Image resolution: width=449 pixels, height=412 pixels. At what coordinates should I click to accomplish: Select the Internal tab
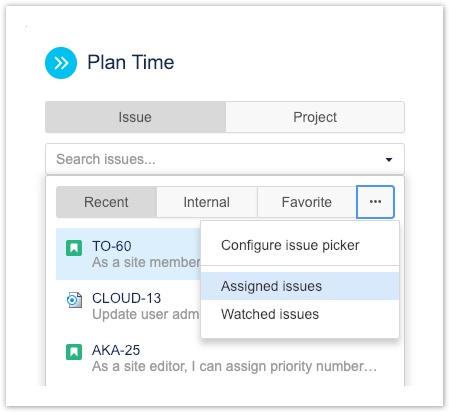coord(207,202)
